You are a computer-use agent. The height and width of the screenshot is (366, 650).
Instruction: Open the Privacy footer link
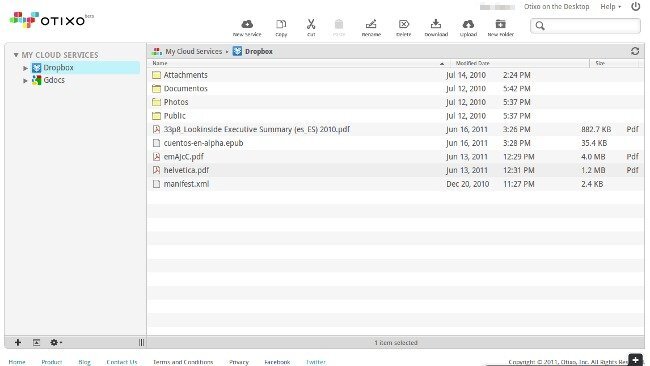tap(239, 362)
